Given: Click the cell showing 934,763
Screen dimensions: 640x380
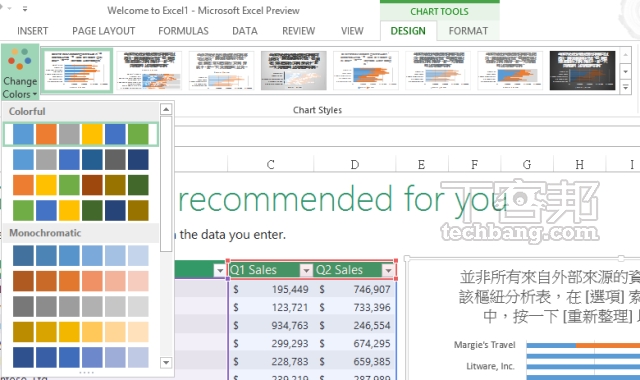Looking at the screenshot, I should 271,325.
